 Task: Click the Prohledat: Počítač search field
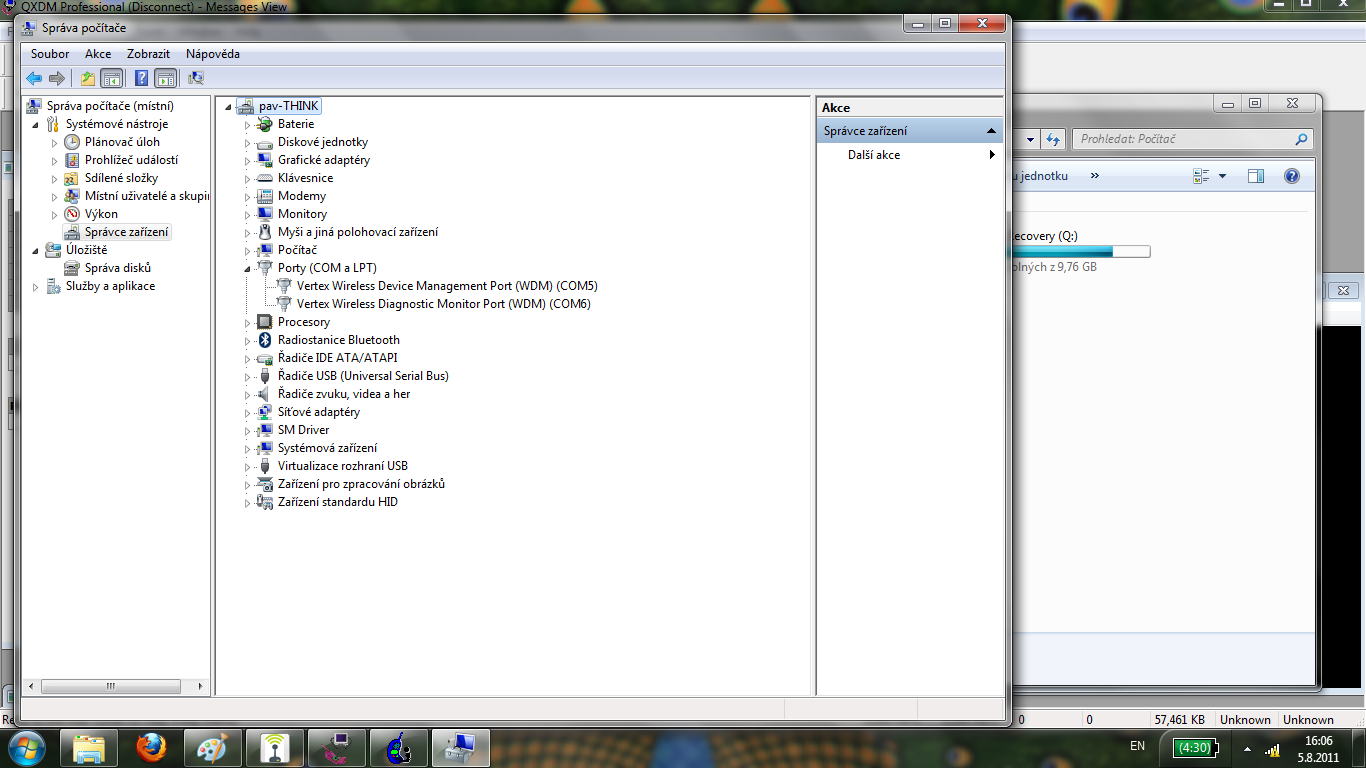point(1192,139)
